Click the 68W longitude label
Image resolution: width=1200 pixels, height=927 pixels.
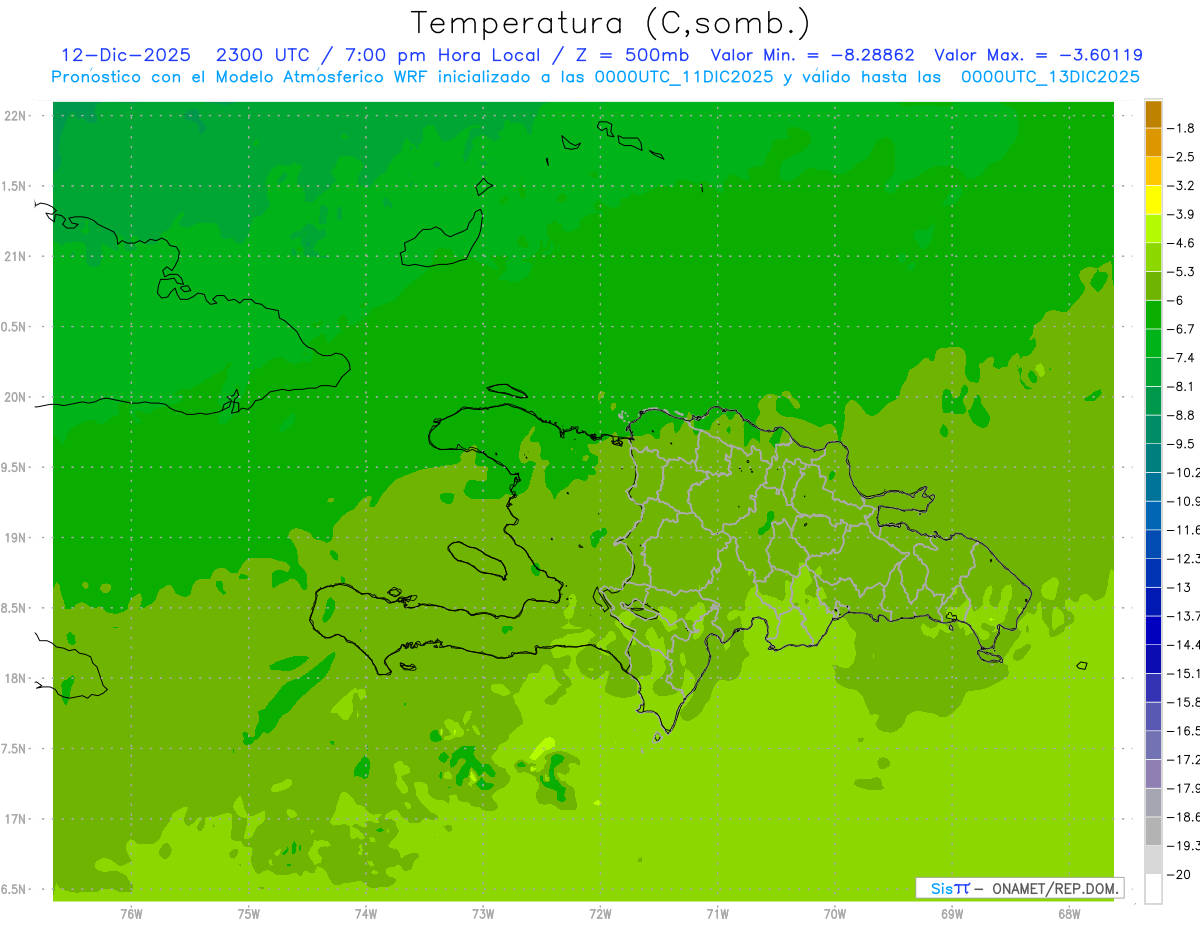click(x=1069, y=913)
